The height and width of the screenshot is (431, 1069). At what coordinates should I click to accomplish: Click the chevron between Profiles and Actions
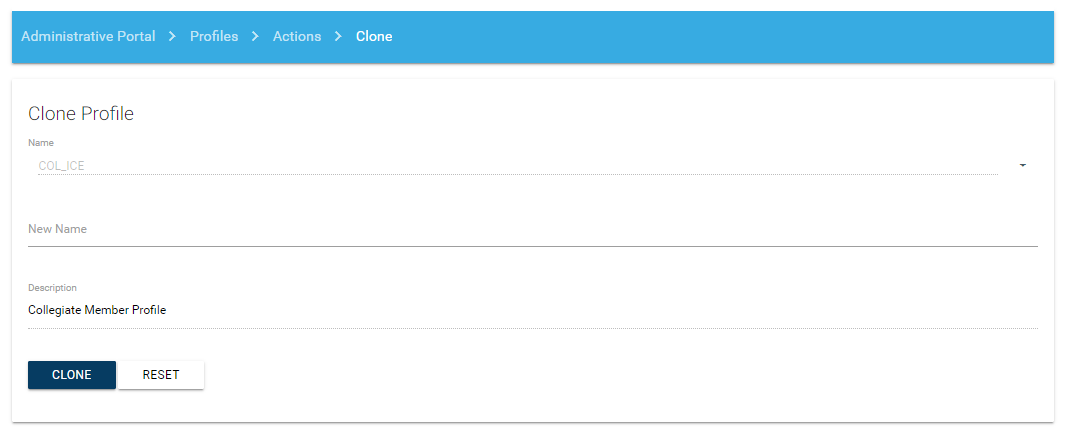point(255,37)
